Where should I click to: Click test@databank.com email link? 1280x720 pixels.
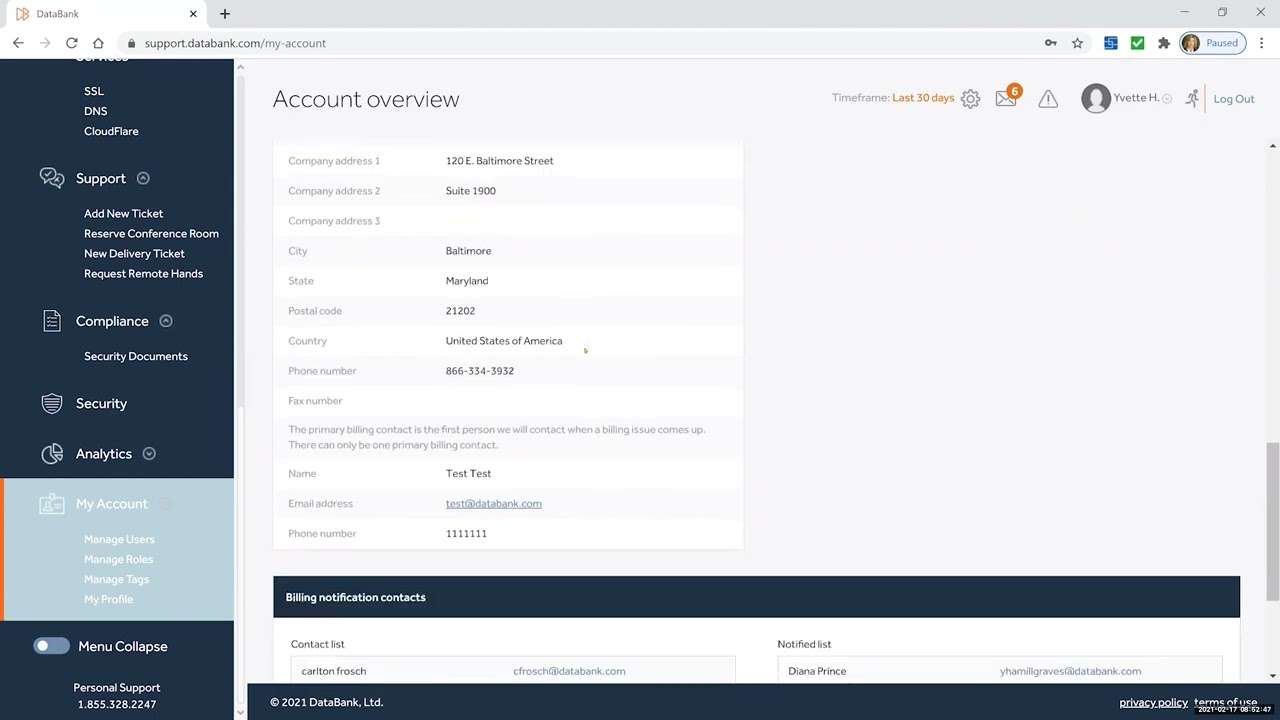pos(493,504)
